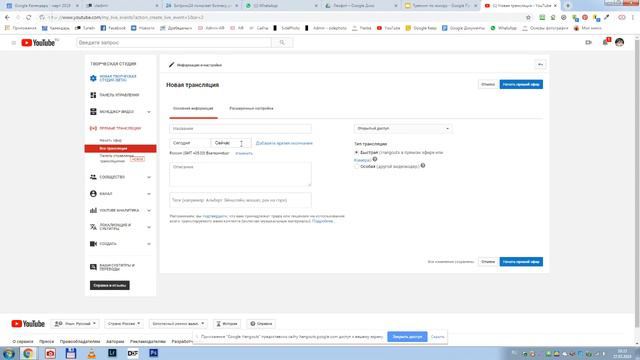
Task: Click the search magnifier button
Action: point(282,42)
